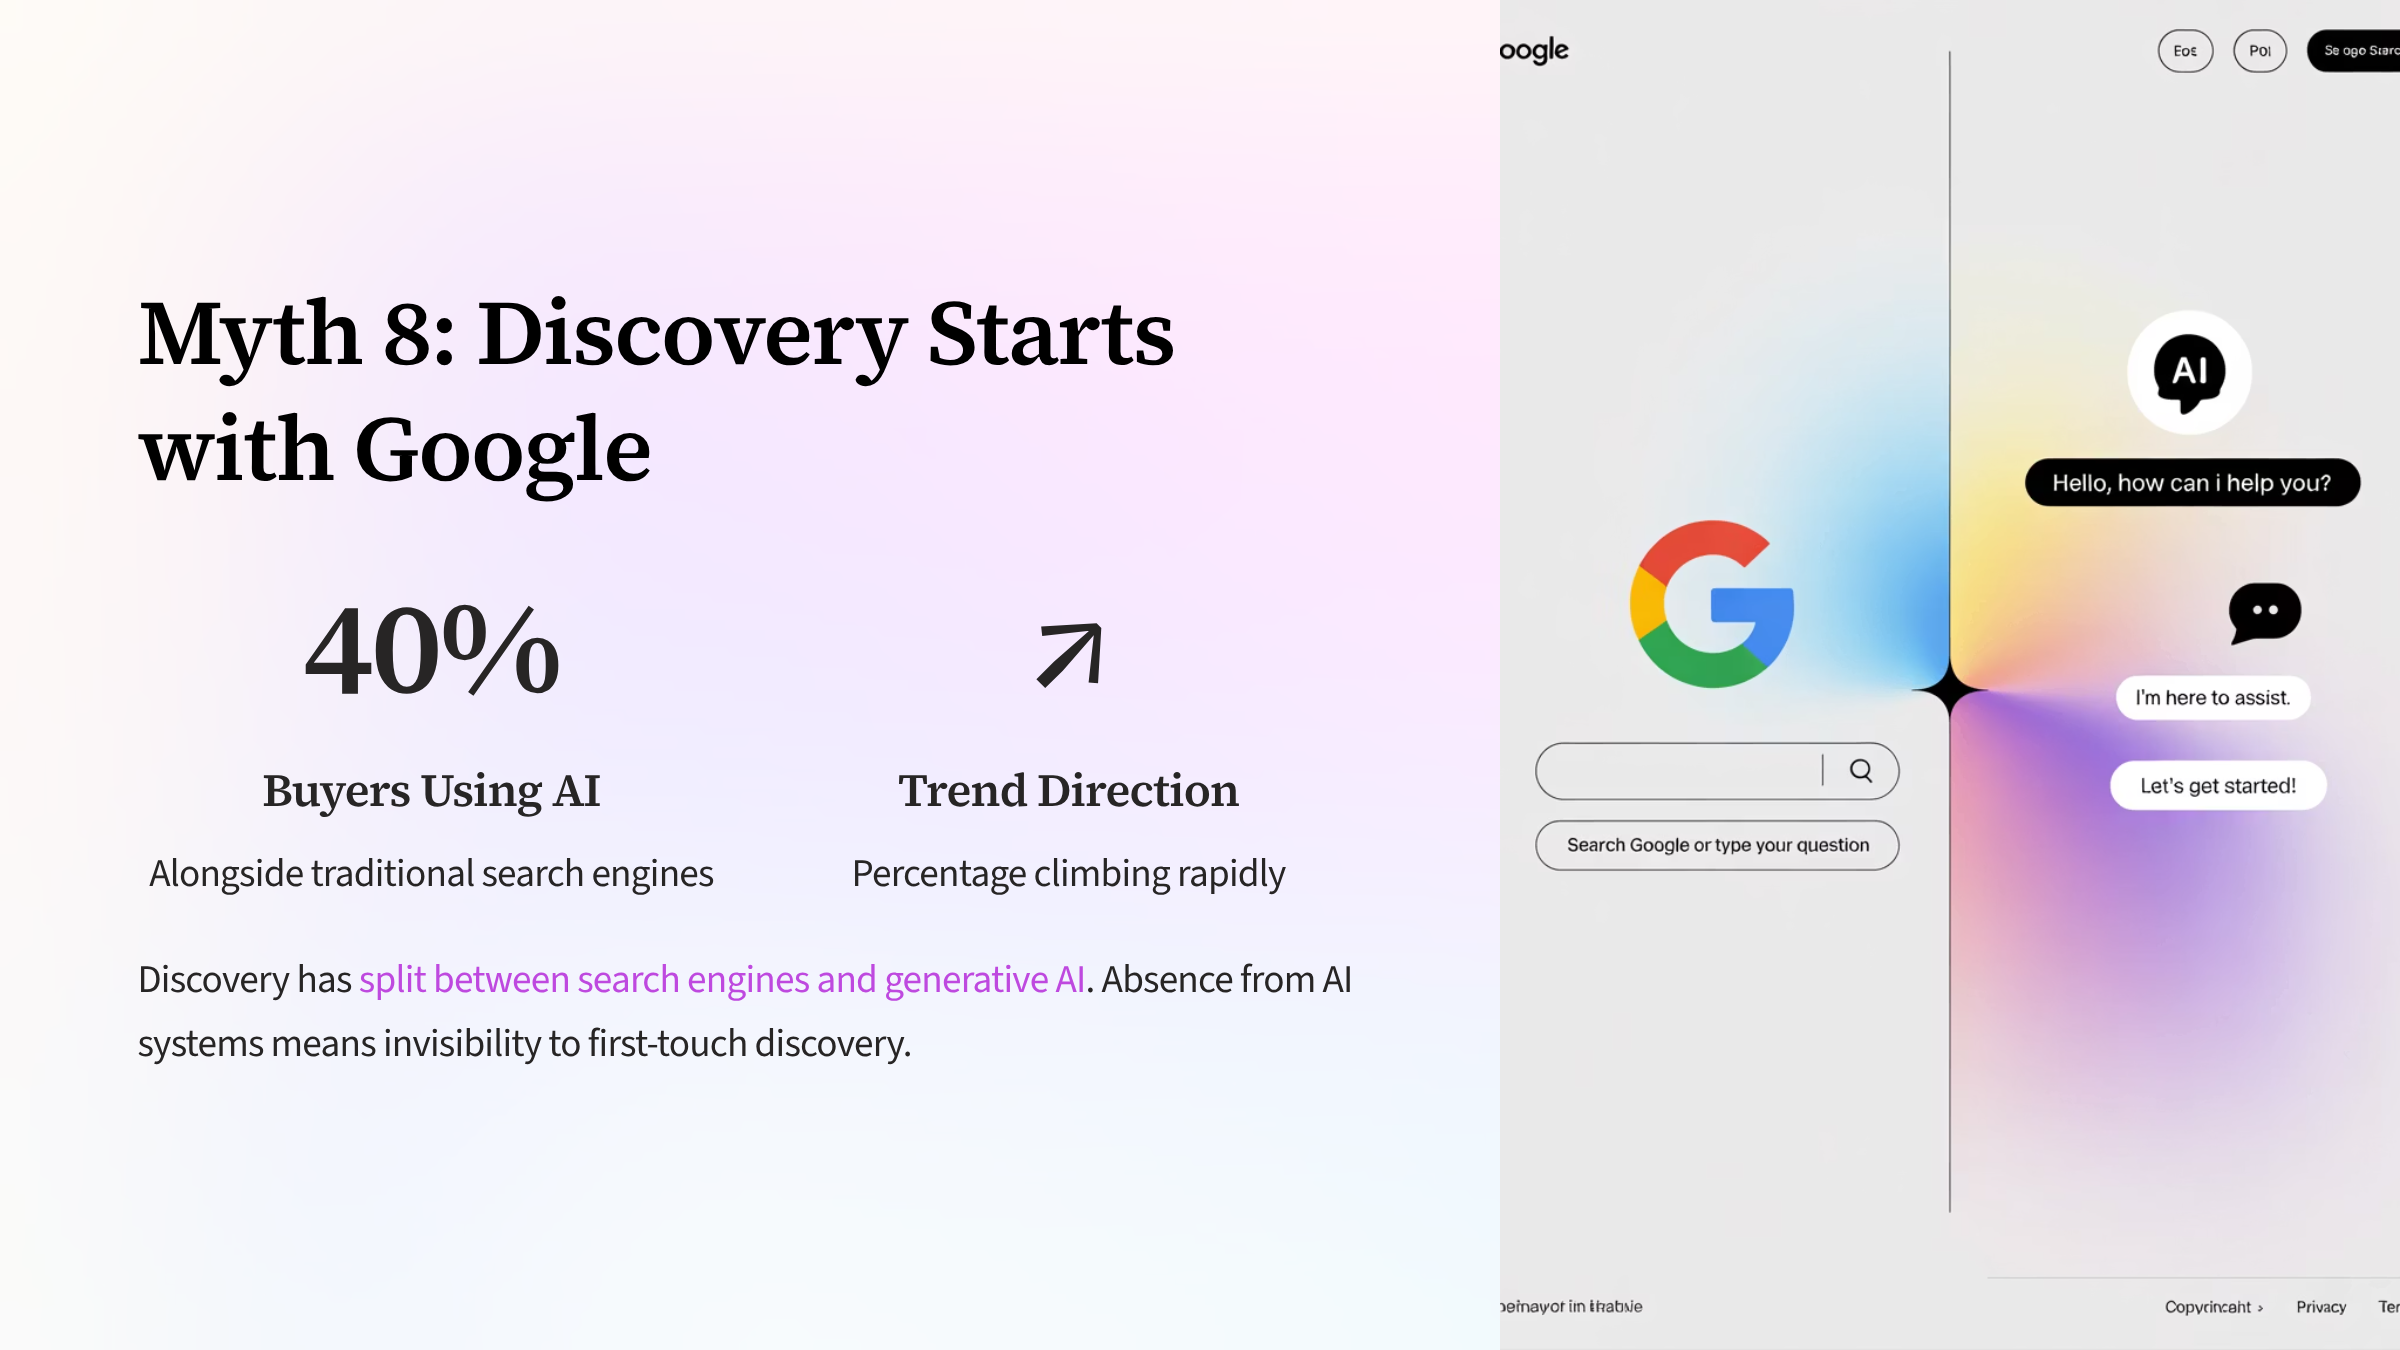2400x1350 pixels.
Task: Click the four-point sparkle star icon
Action: (x=1949, y=689)
